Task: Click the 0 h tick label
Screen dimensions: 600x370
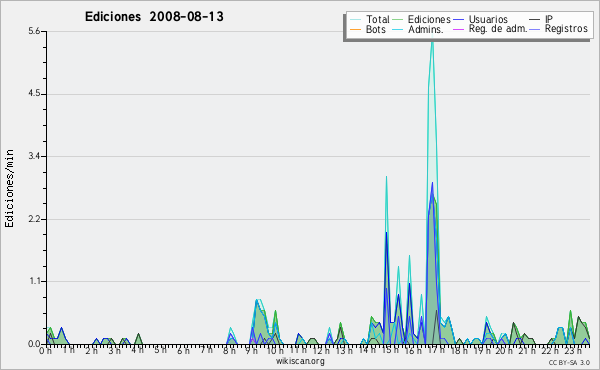Action: click(46, 350)
